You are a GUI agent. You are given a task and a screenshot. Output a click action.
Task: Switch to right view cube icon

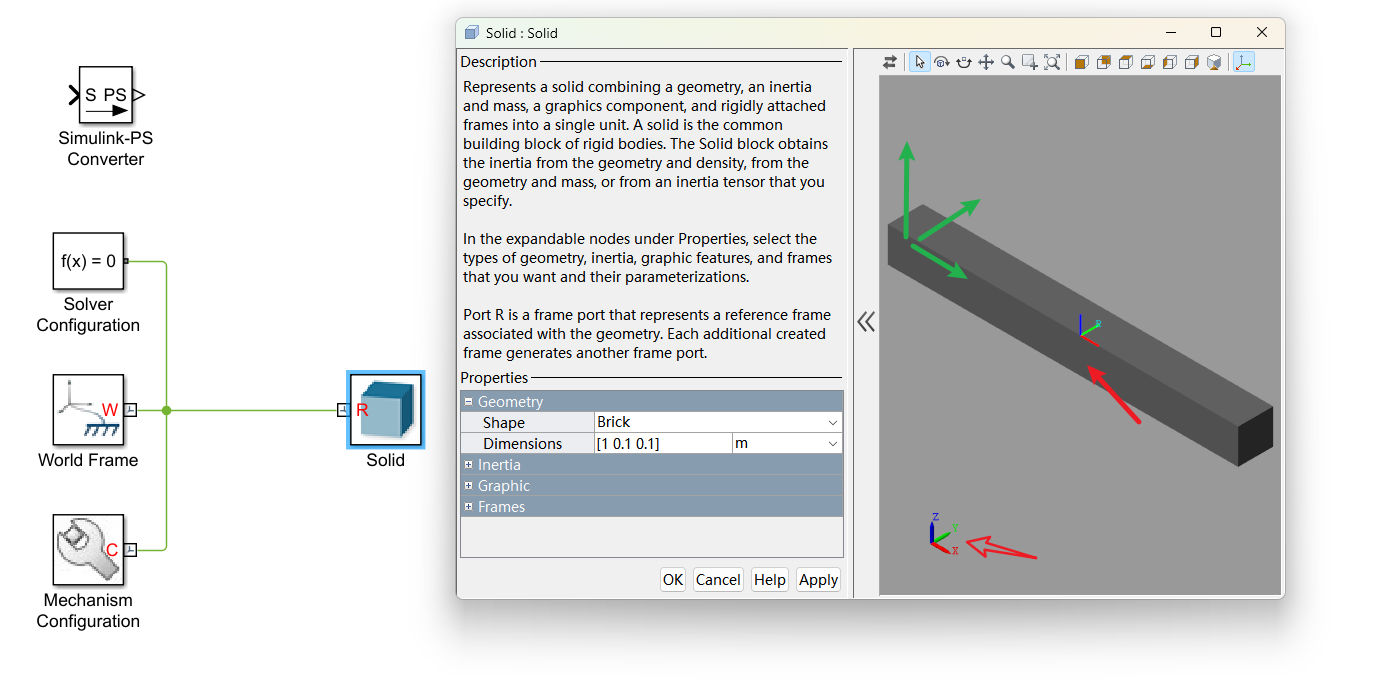pos(1191,62)
